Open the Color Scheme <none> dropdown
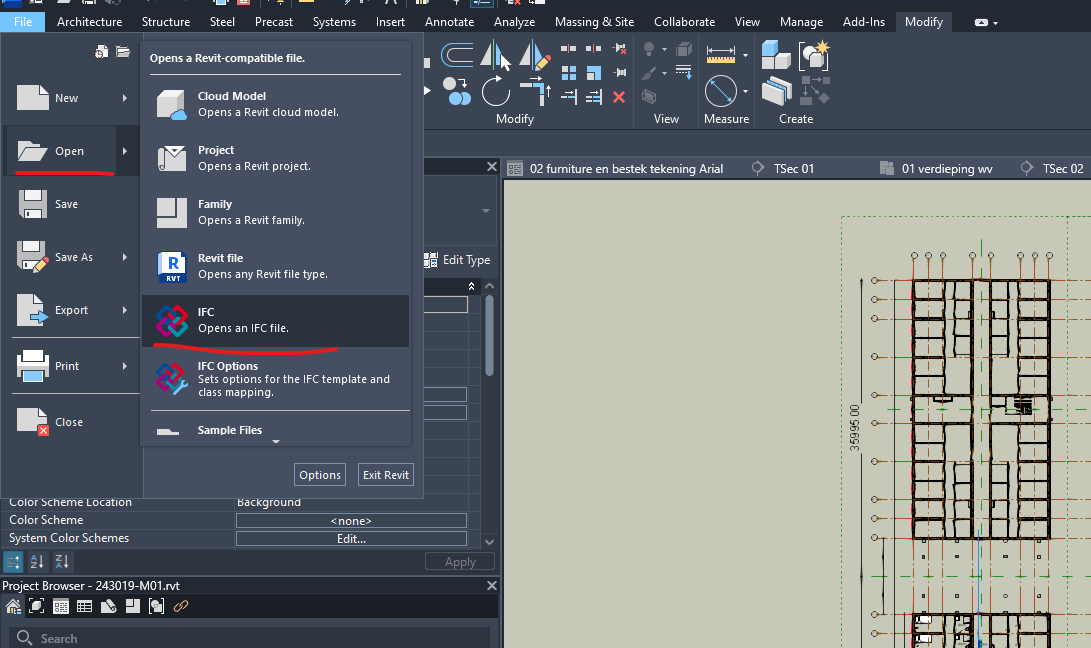The image size is (1091, 648). click(351, 520)
